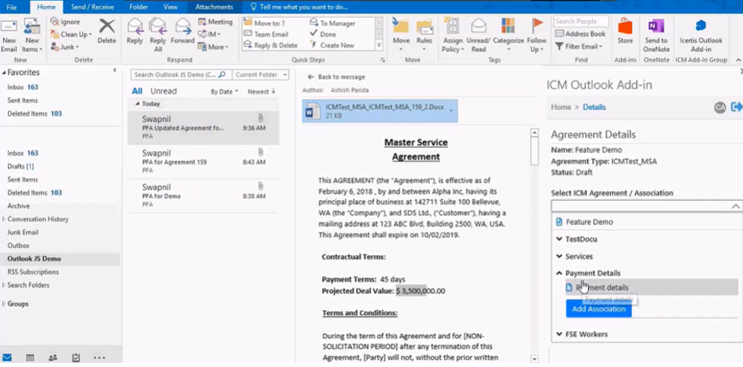Viewport: 743px width, 367px height.
Task: Expand the Quick Steps gallery
Action: (x=379, y=45)
